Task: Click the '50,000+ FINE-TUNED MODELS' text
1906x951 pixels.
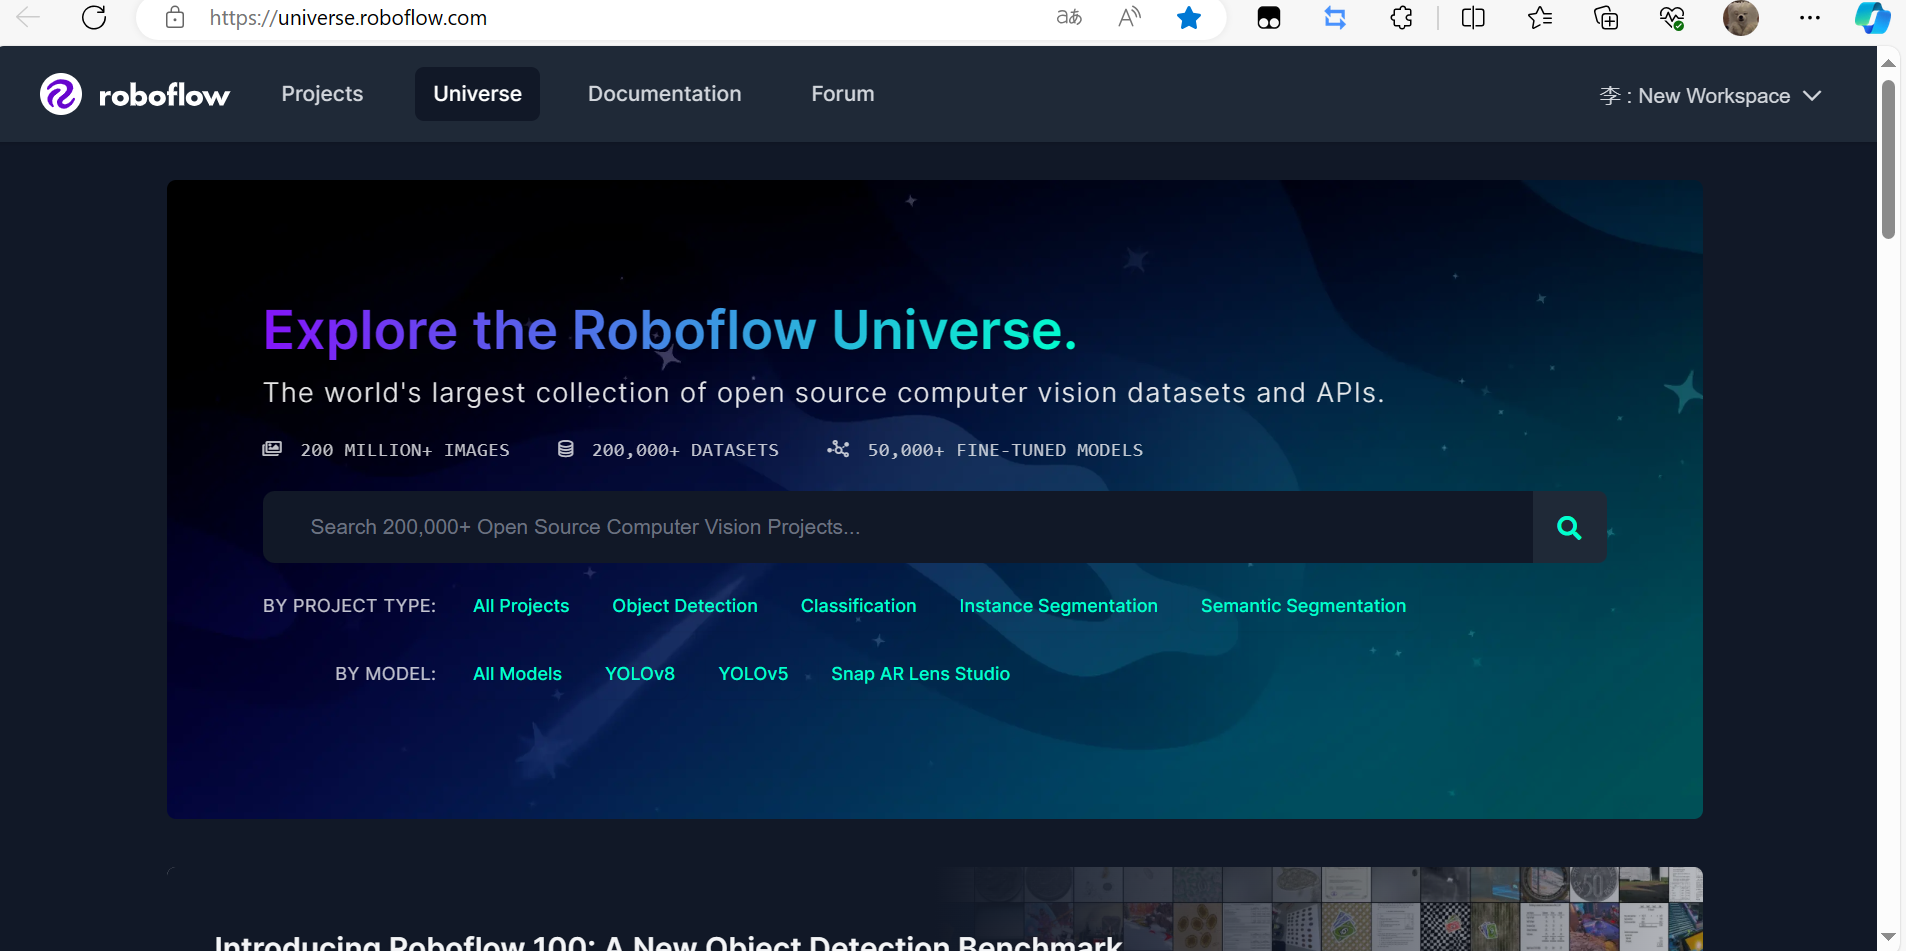Action: (1005, 450)
